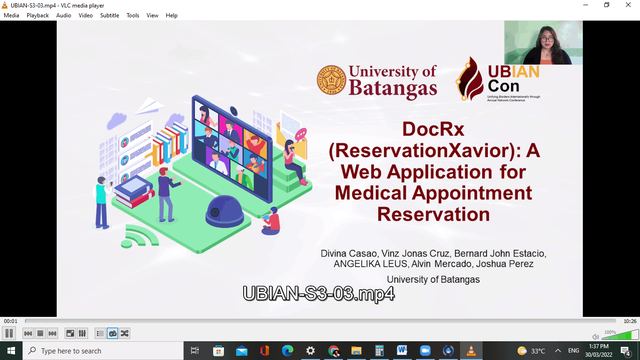Click the volume slider at 100%
Screen dimensions: 640x360
pyautogui.click(x=619, y=335)
